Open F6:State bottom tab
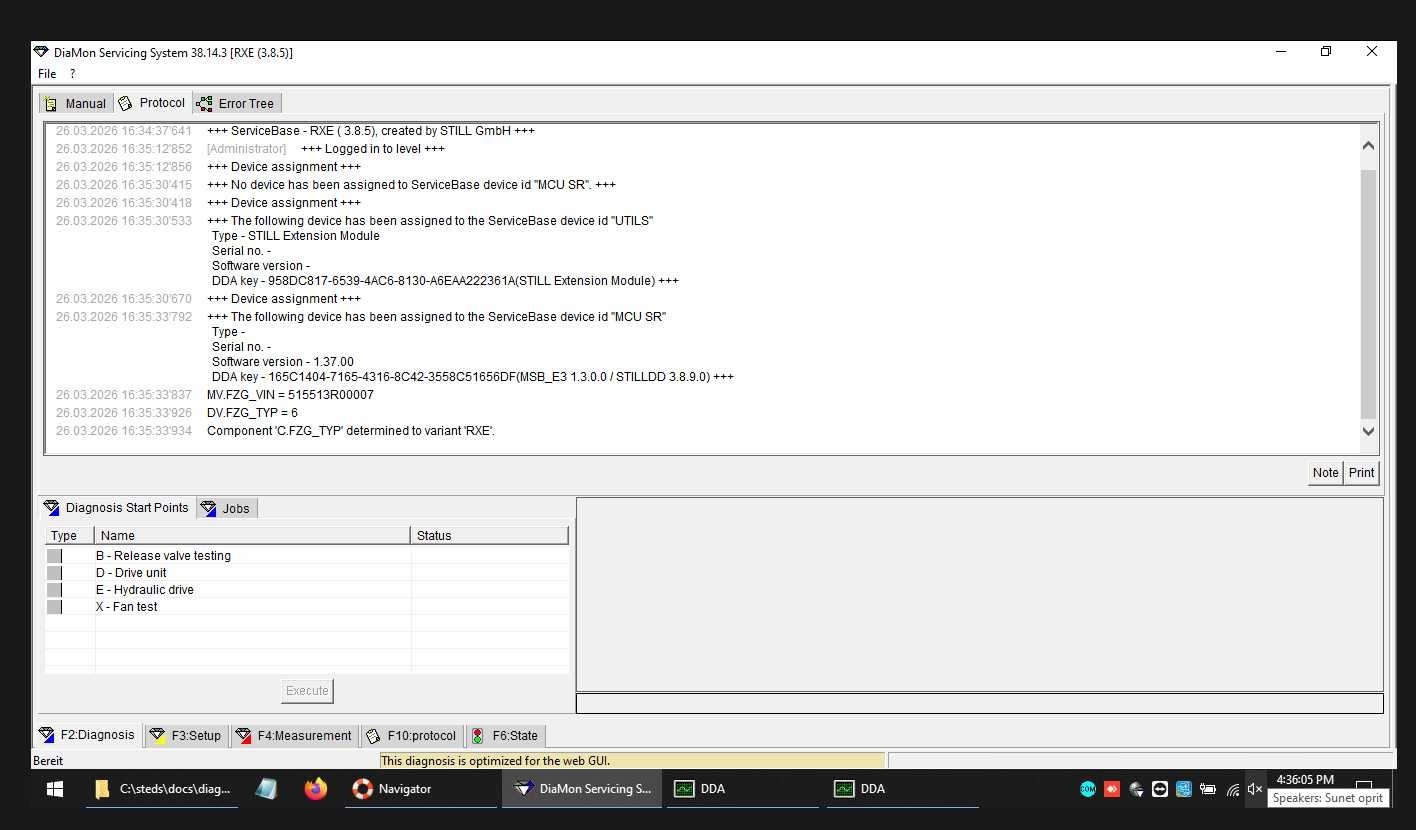 pos(505,735)
